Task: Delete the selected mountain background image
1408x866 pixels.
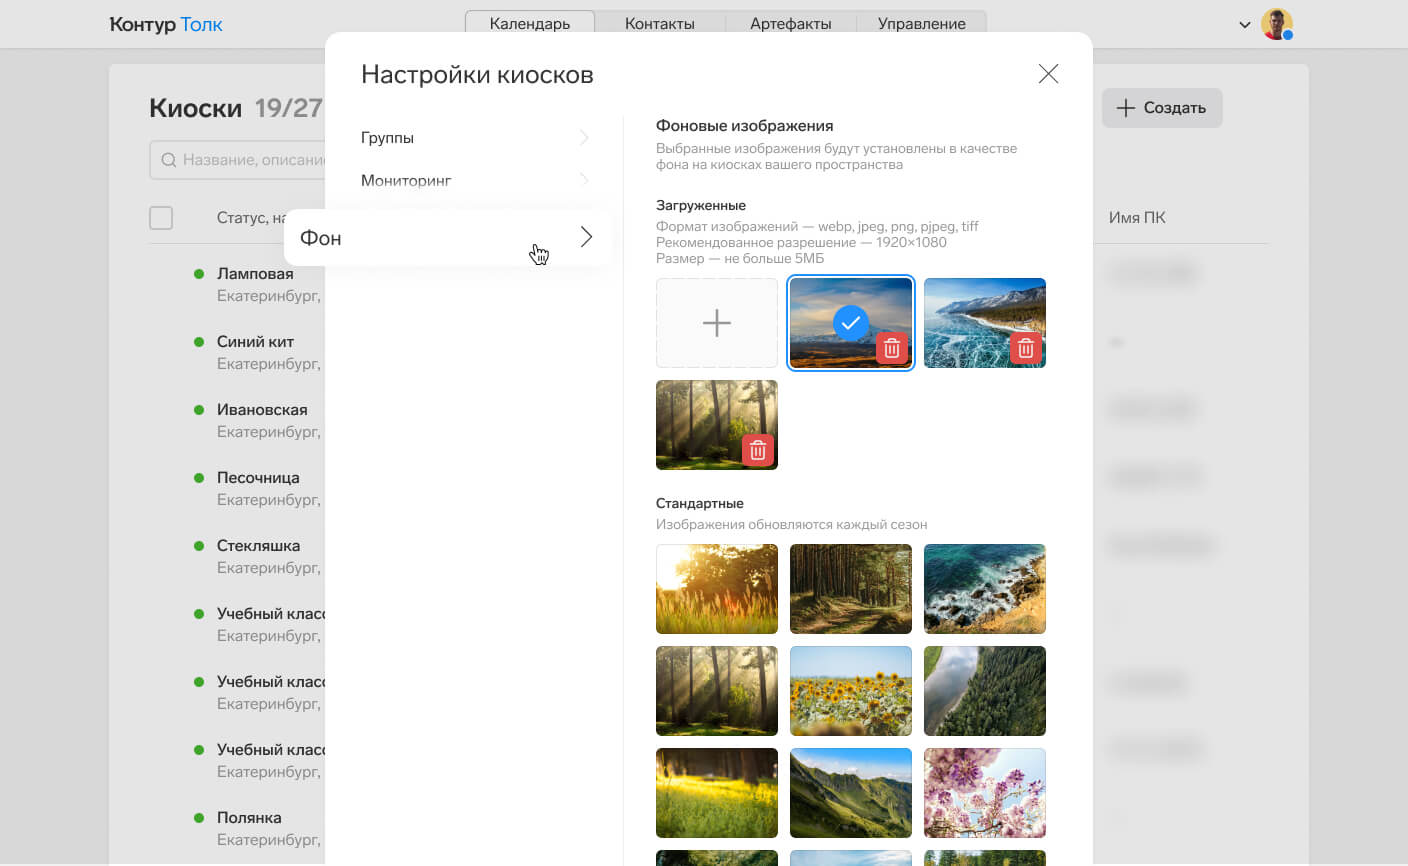Action: [x=892, y=349]
